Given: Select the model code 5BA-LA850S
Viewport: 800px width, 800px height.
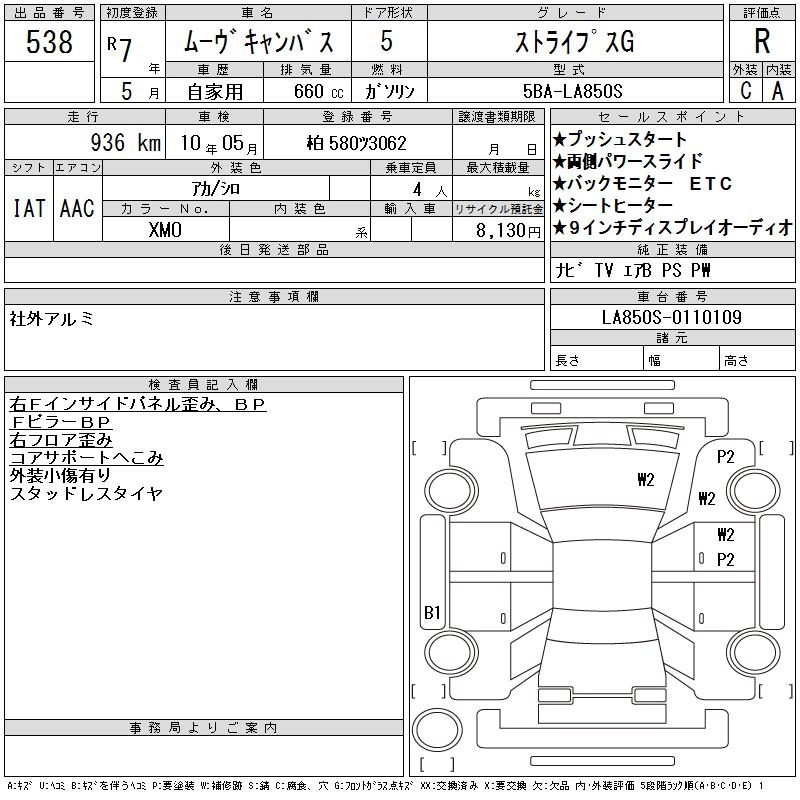Looking at the screenshot, I should [573, 91].
